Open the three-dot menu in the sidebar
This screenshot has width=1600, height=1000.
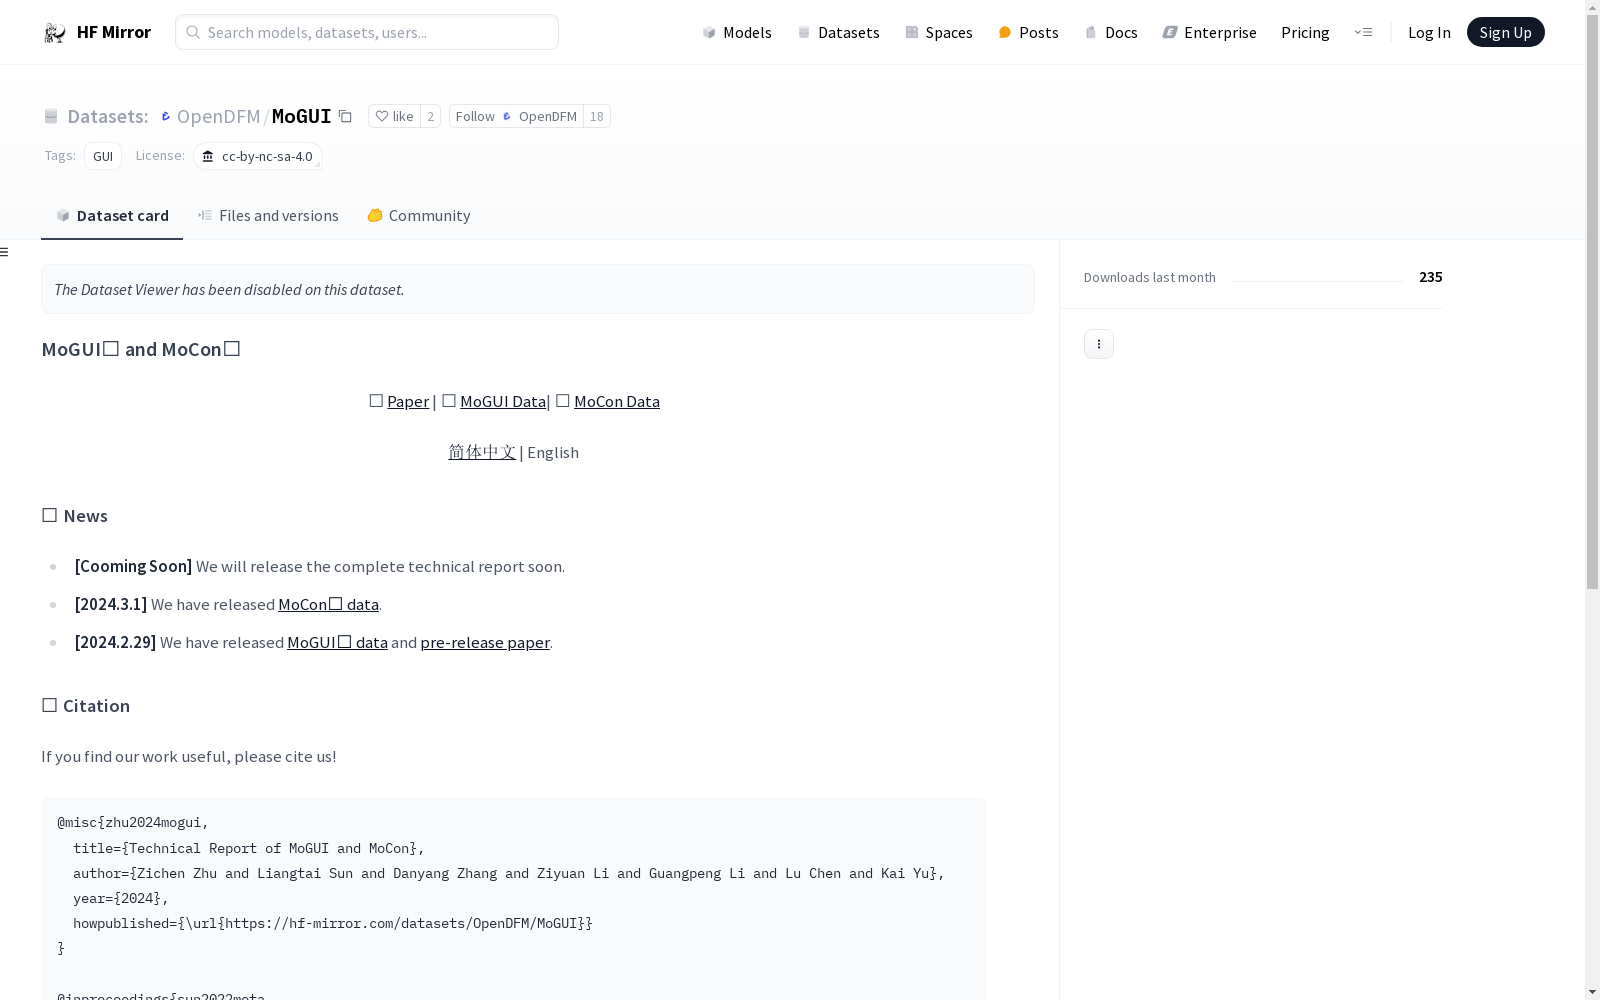1099,344
